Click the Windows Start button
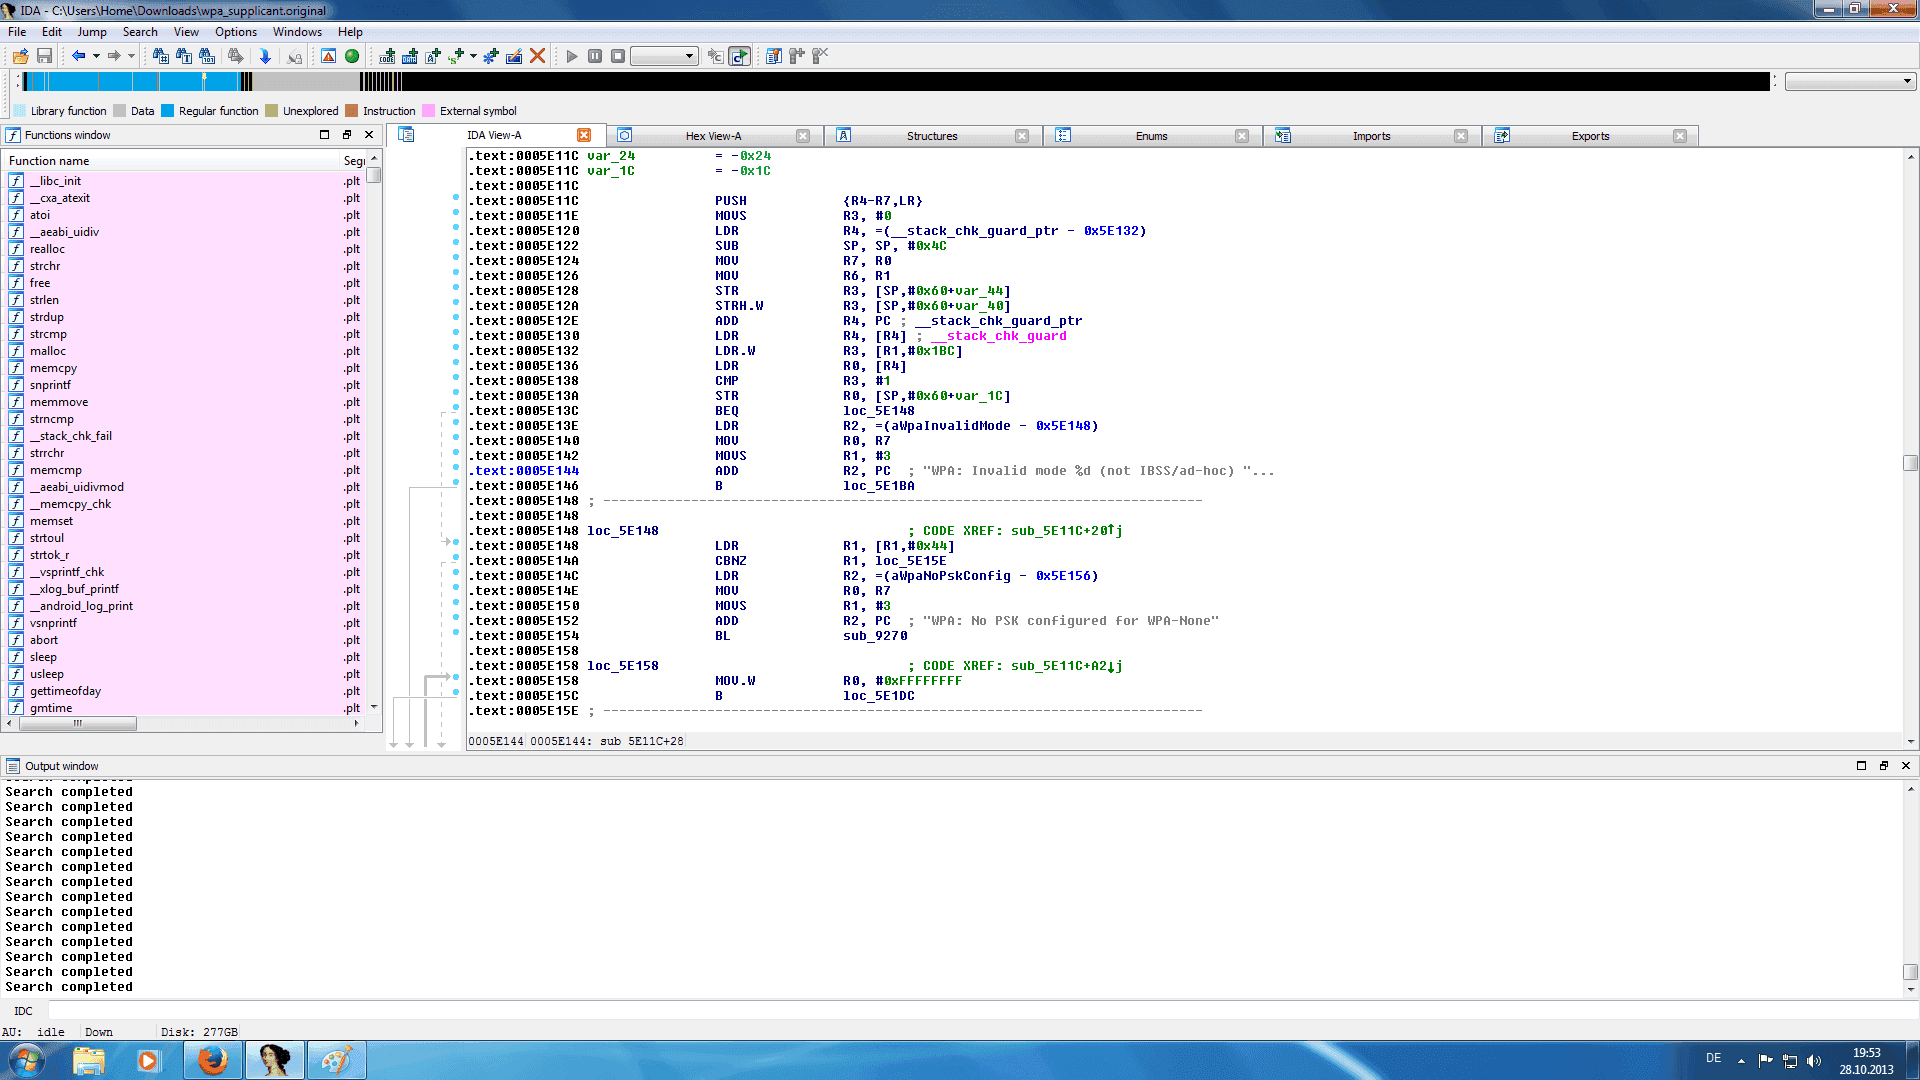The height and width of the screenshot is (1080, 1920). point(26,1060)
